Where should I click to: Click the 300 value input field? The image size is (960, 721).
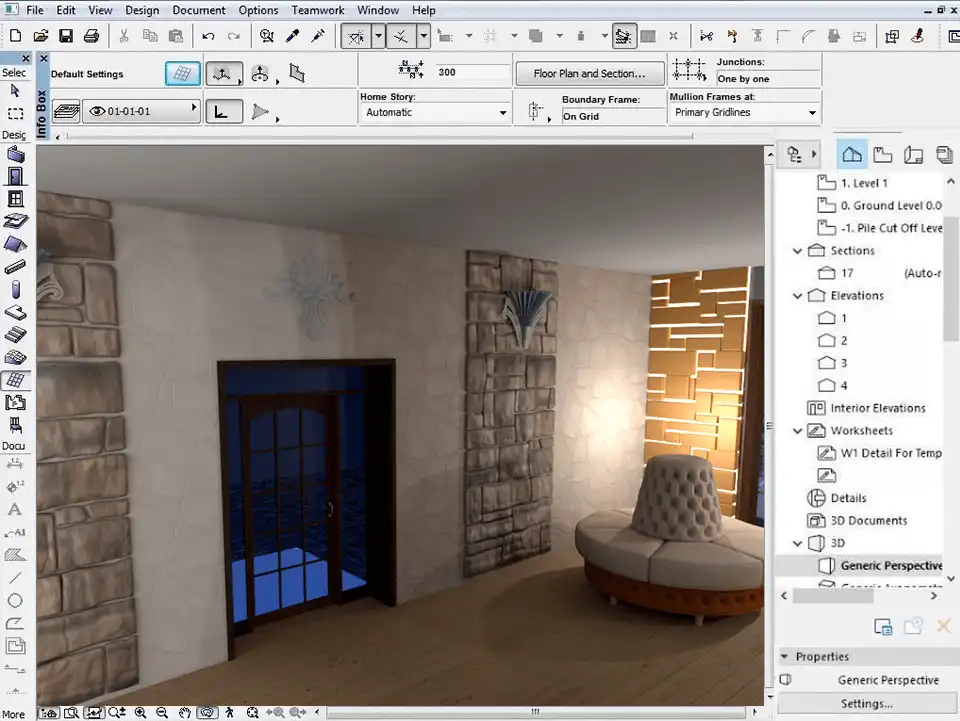point(472,72)
